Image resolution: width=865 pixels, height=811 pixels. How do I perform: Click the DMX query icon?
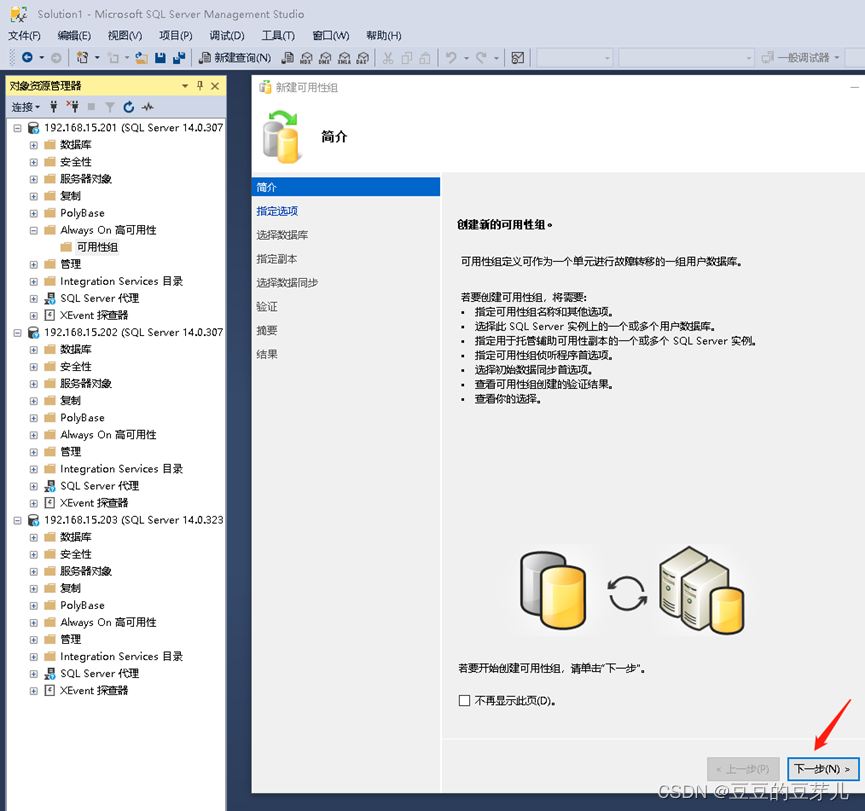coord(325,57)
